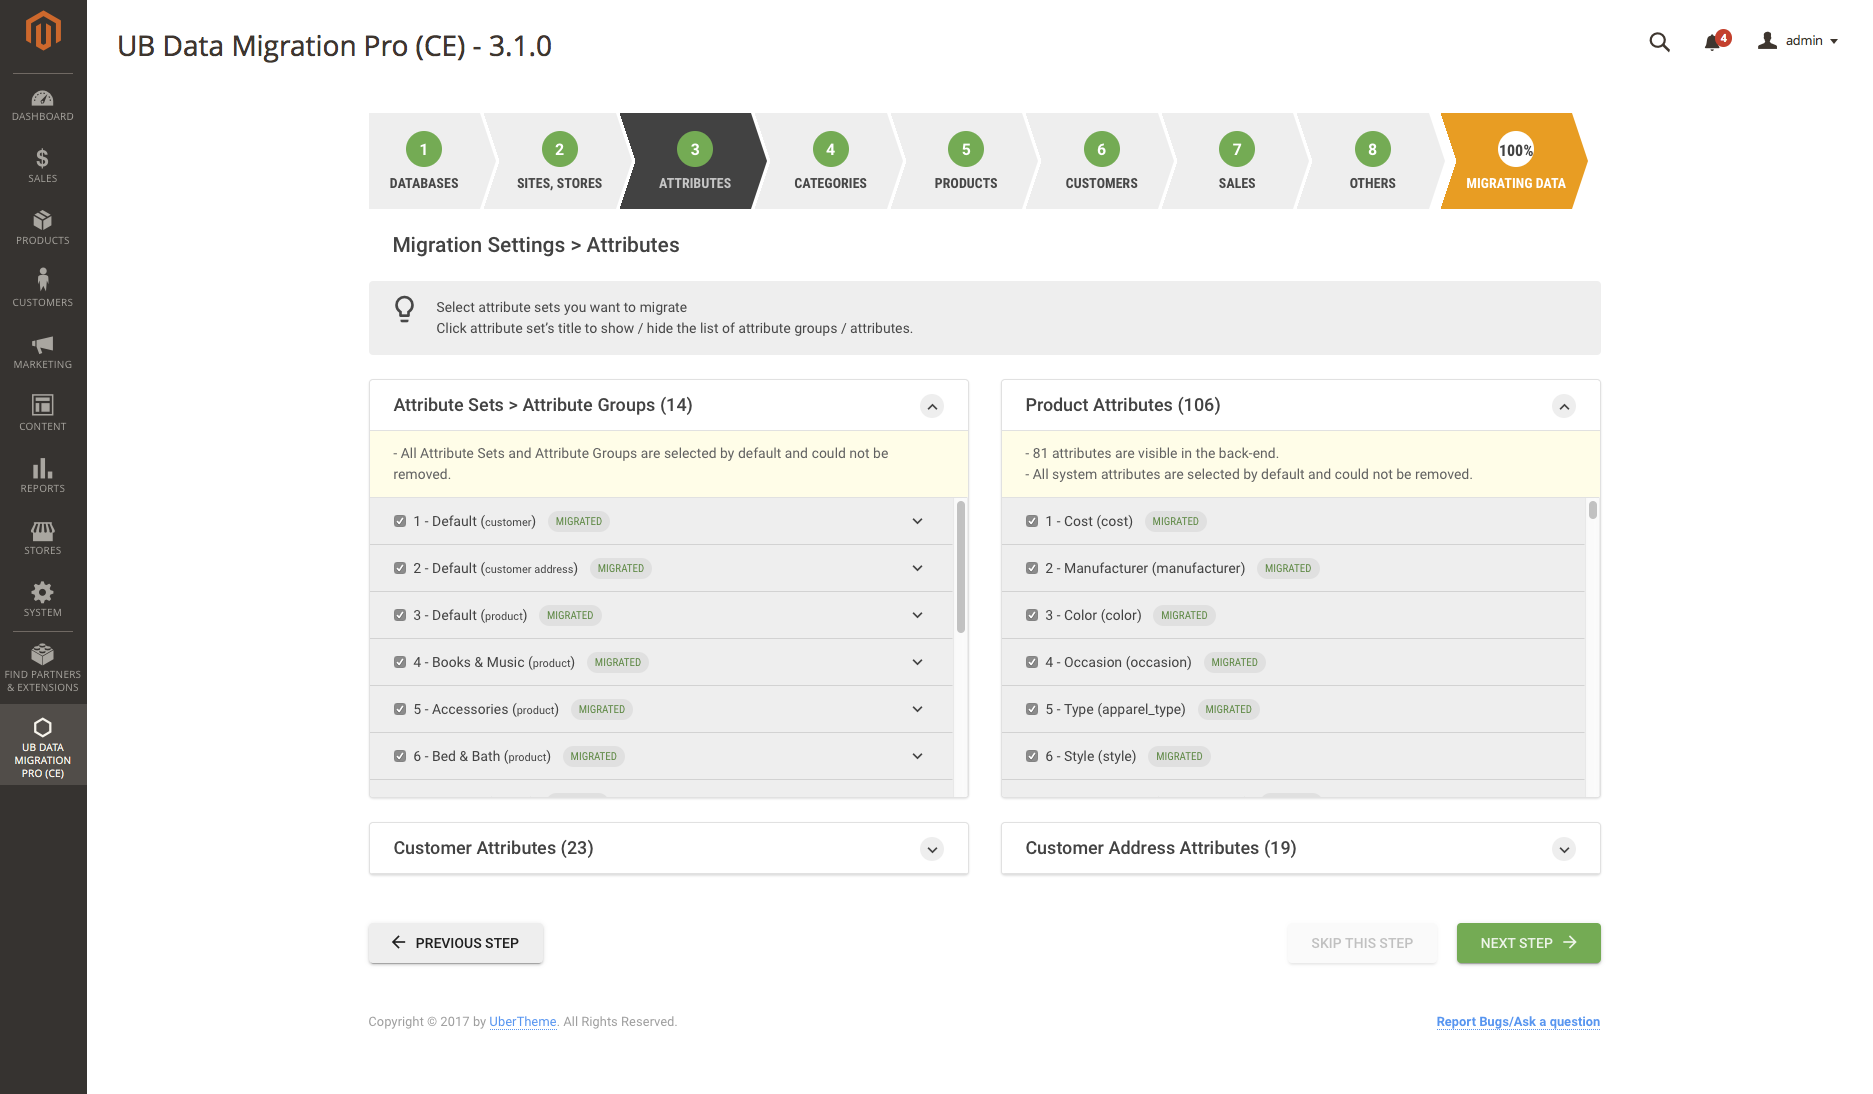Click step 4 green circle
The height and width of the screenshot is (1094, 1873).
coord(831,150)
